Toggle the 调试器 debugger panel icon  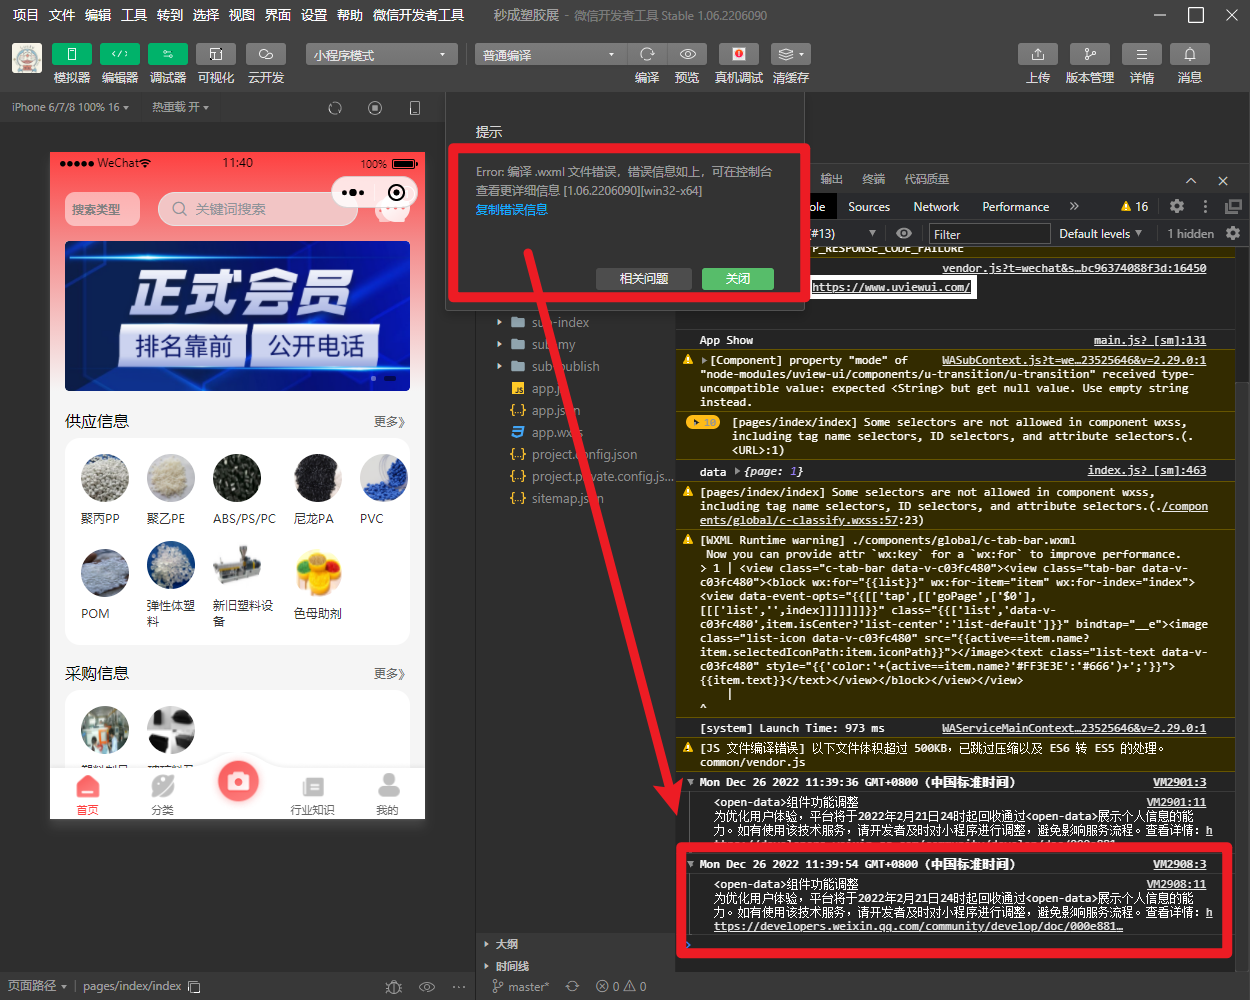[168, 54]
